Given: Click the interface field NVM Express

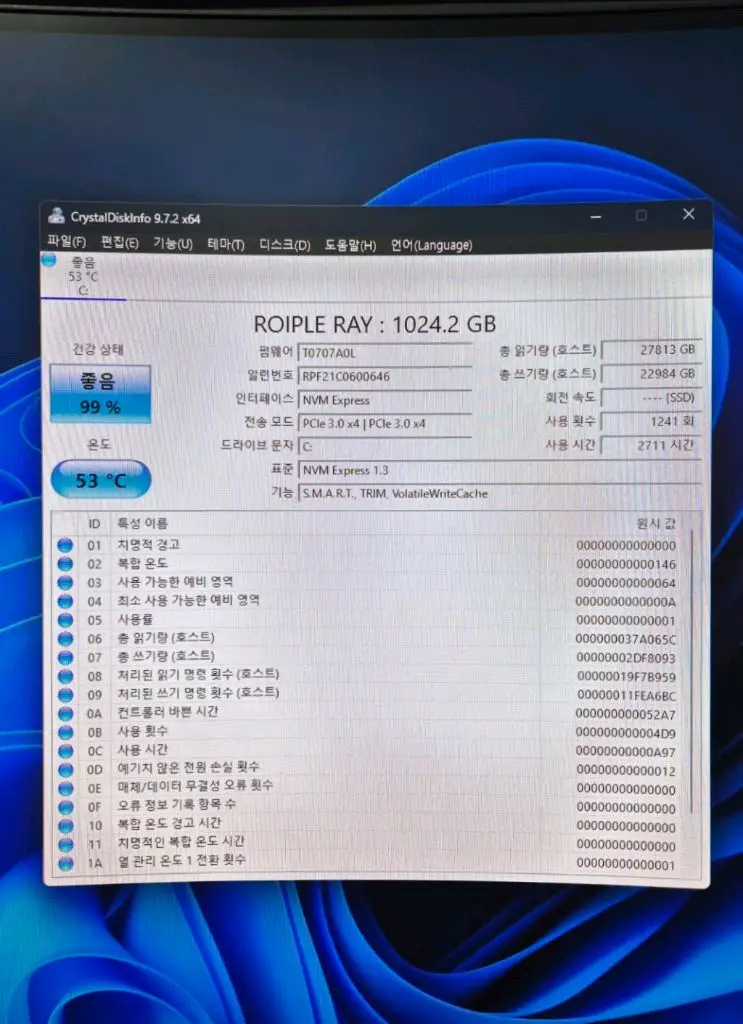Looking at the screenshot, I should click(385, 400).
